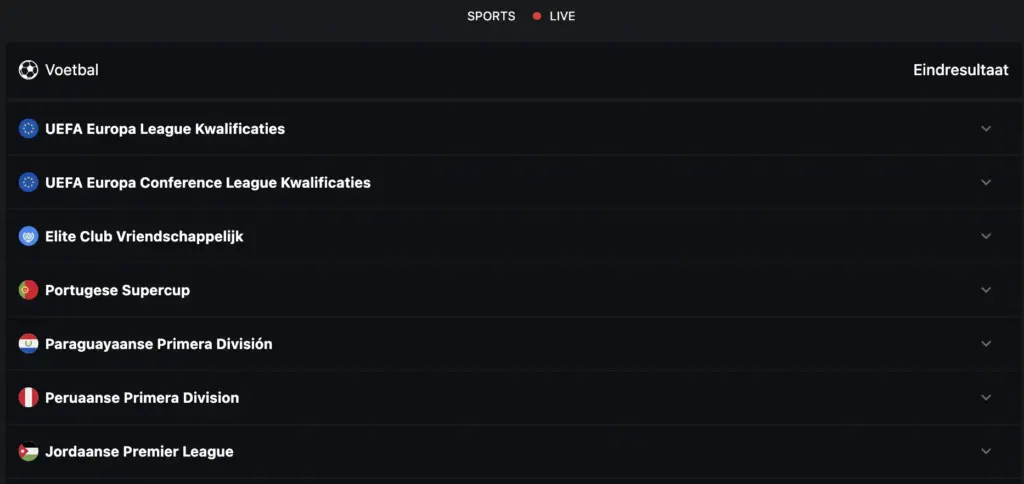The height and width of the screenshot is (484, 1024).
Task: Switch to the LIVE tab
Action: pos(554,16)
